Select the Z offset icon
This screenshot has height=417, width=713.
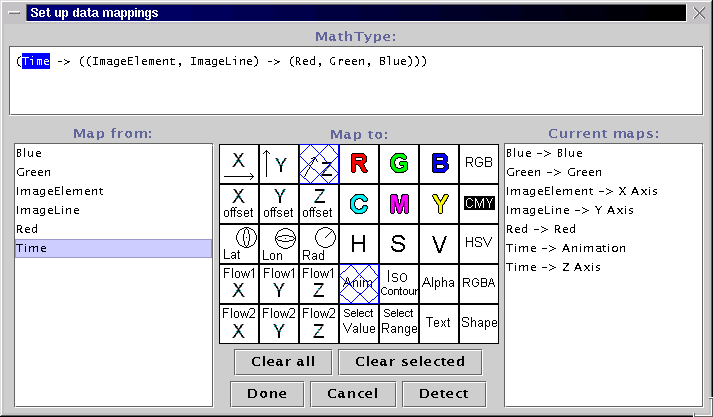click(319, 204)
